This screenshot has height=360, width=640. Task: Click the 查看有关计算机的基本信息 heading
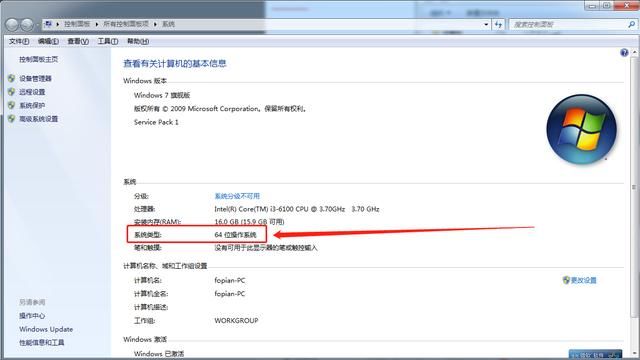[175, 63]
